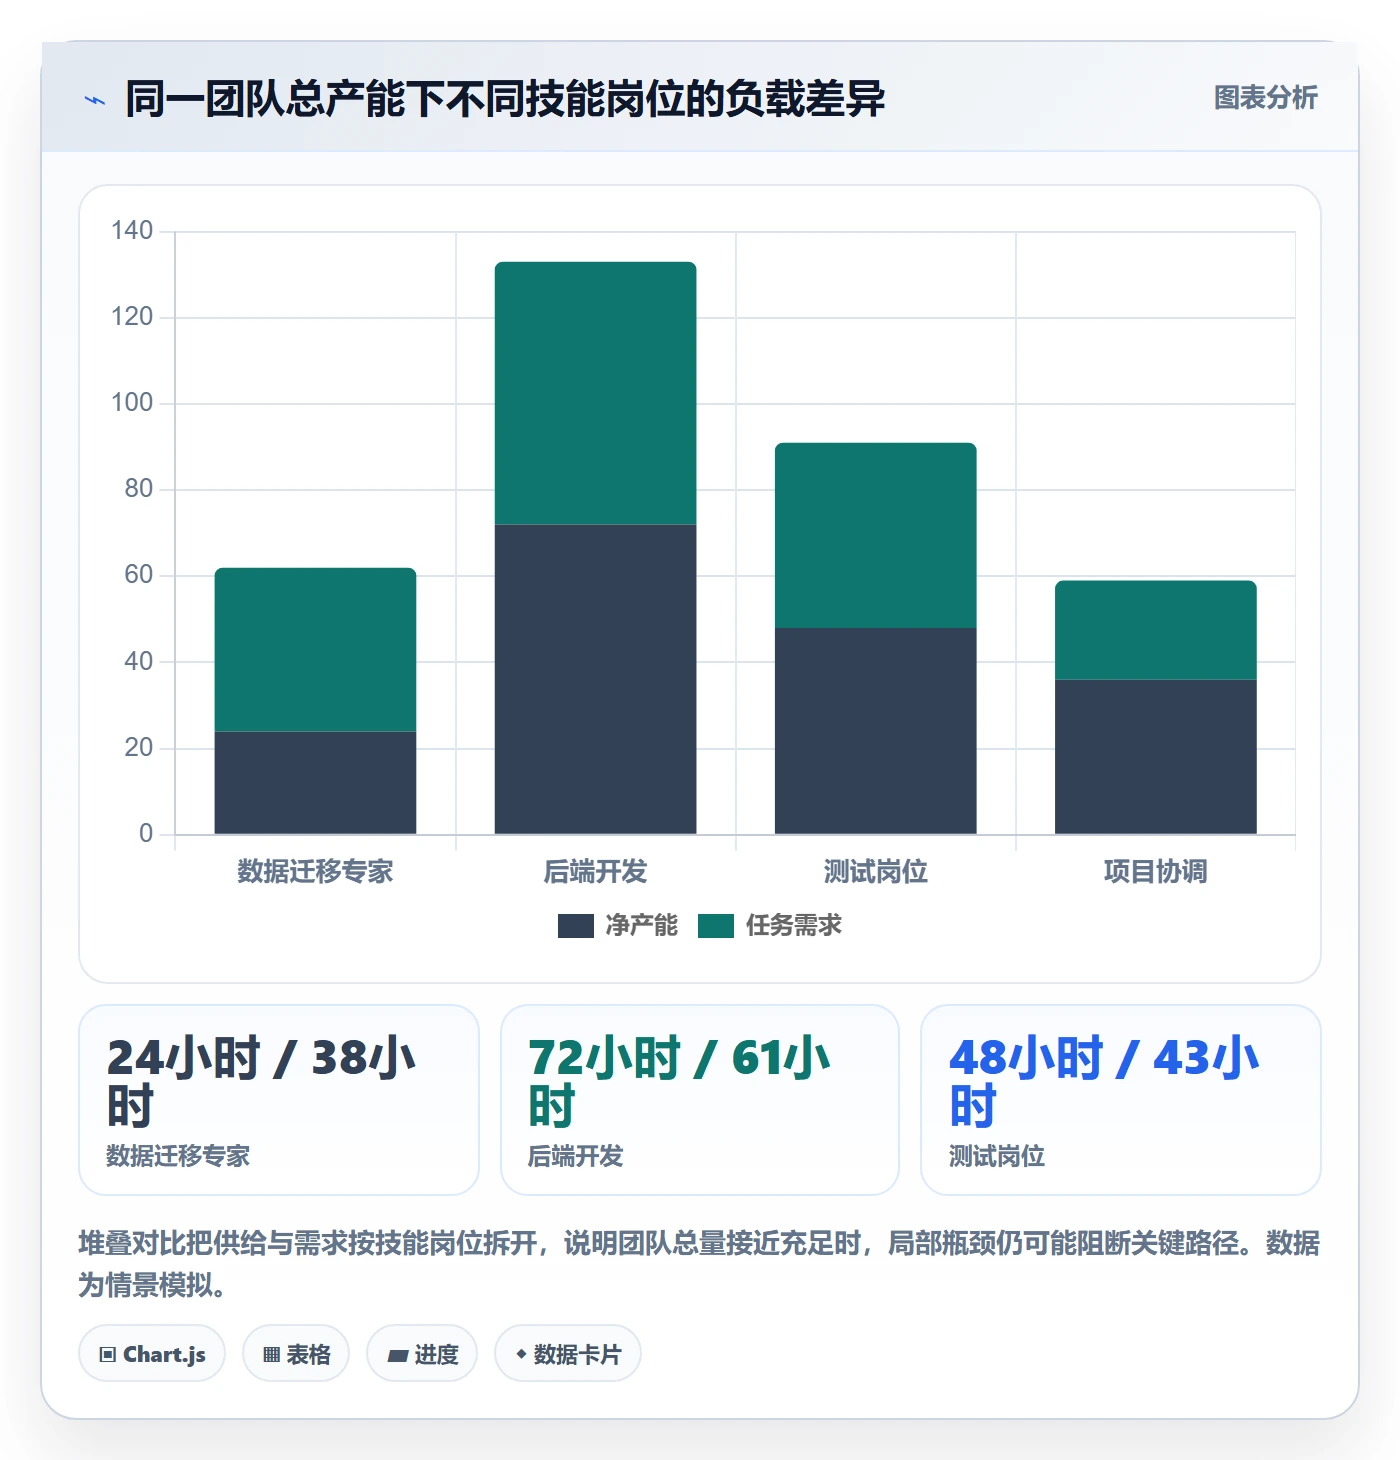
Task: Click the 后端开发 caption under second card
Action: [x=575, y=1157]
